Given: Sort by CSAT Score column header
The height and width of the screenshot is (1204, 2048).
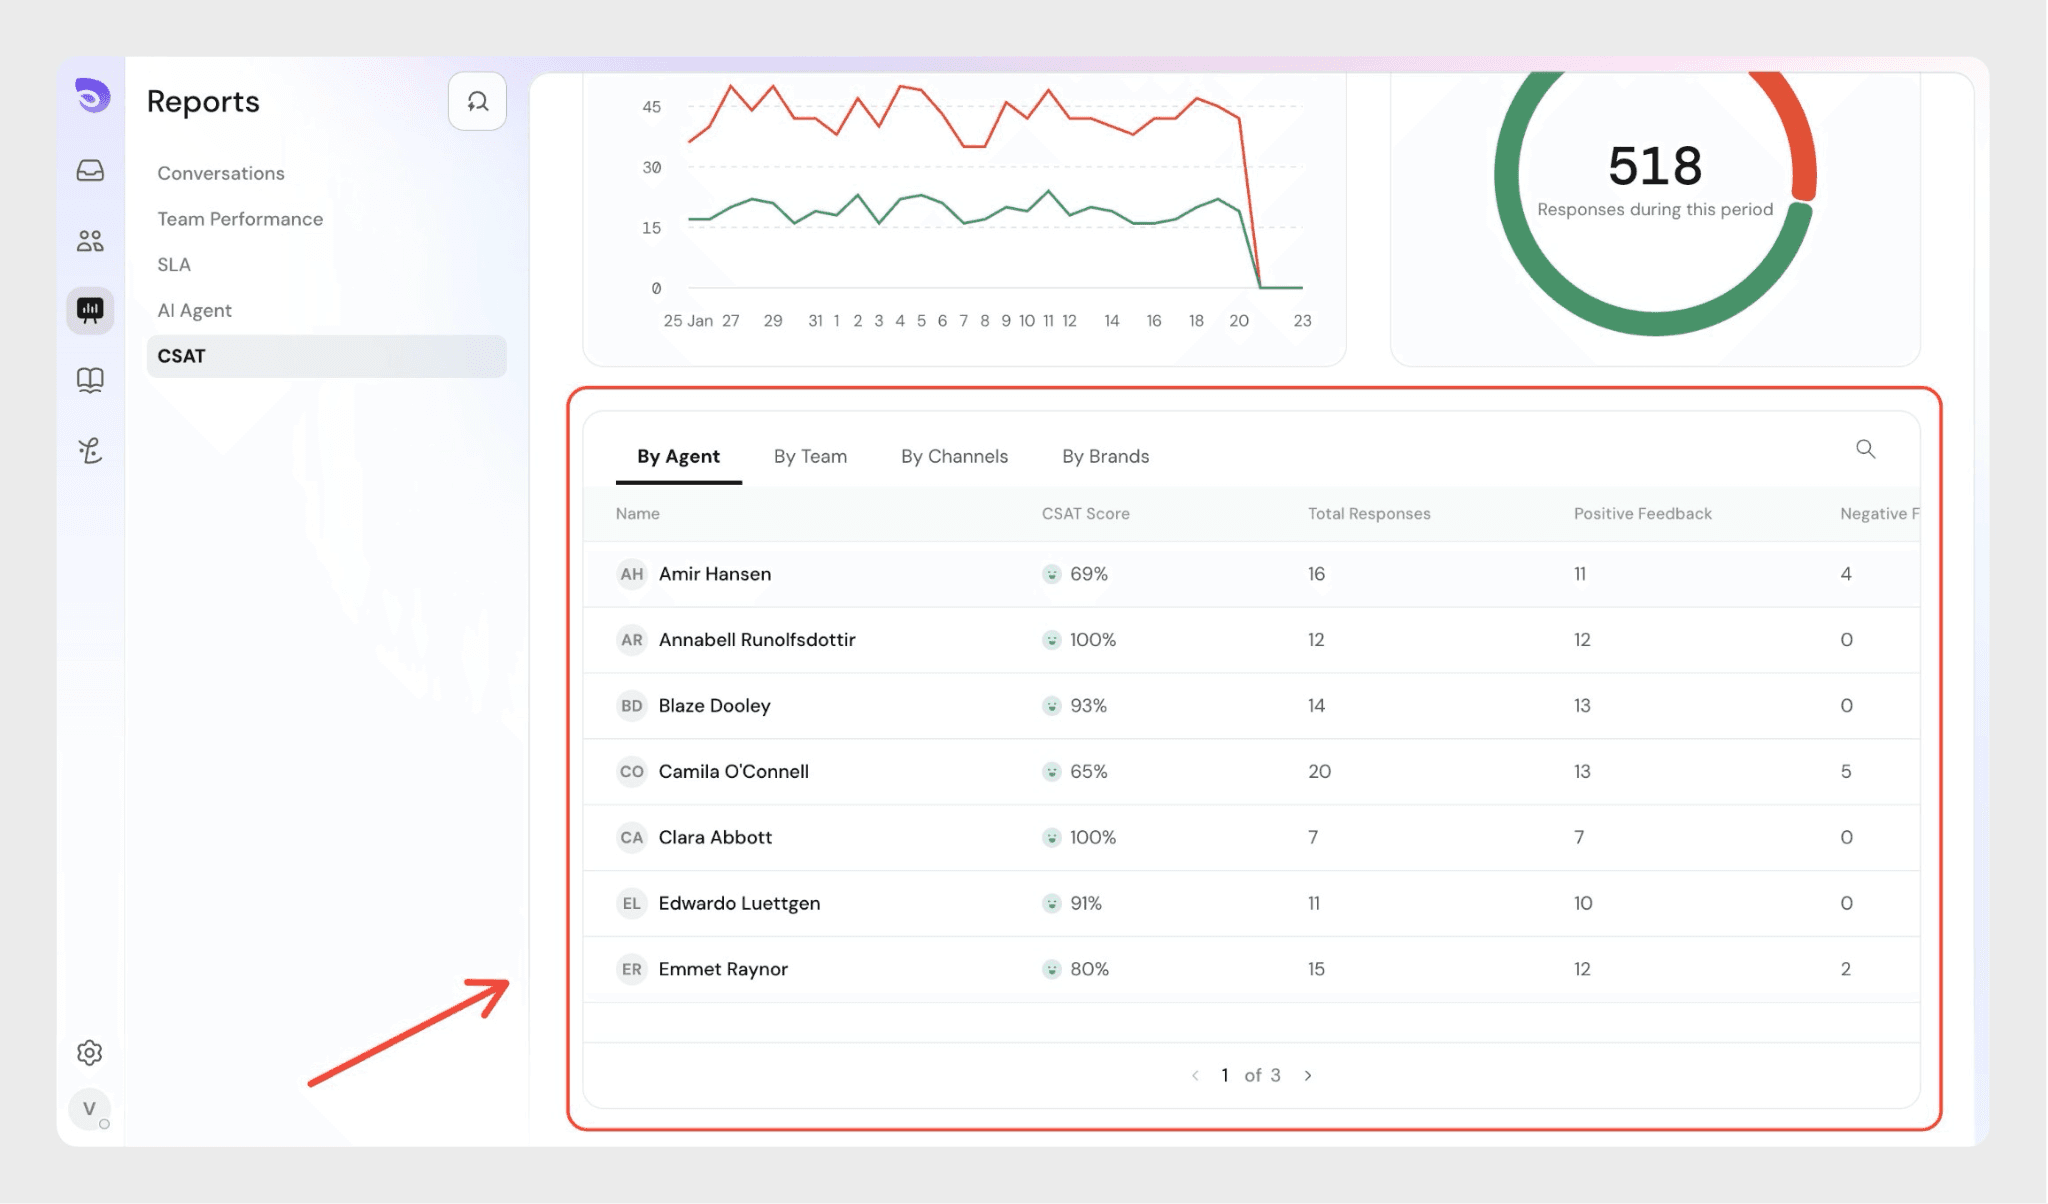Looking at the screenshot, I should (1085, 513).
